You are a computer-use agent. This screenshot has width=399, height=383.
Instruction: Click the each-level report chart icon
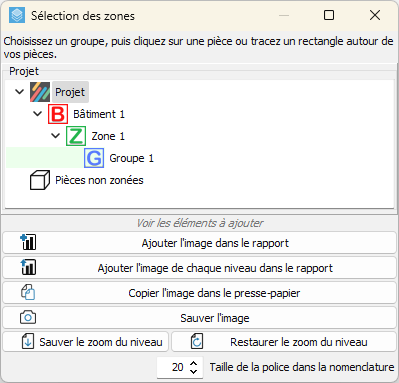click(x=28, y=267)
